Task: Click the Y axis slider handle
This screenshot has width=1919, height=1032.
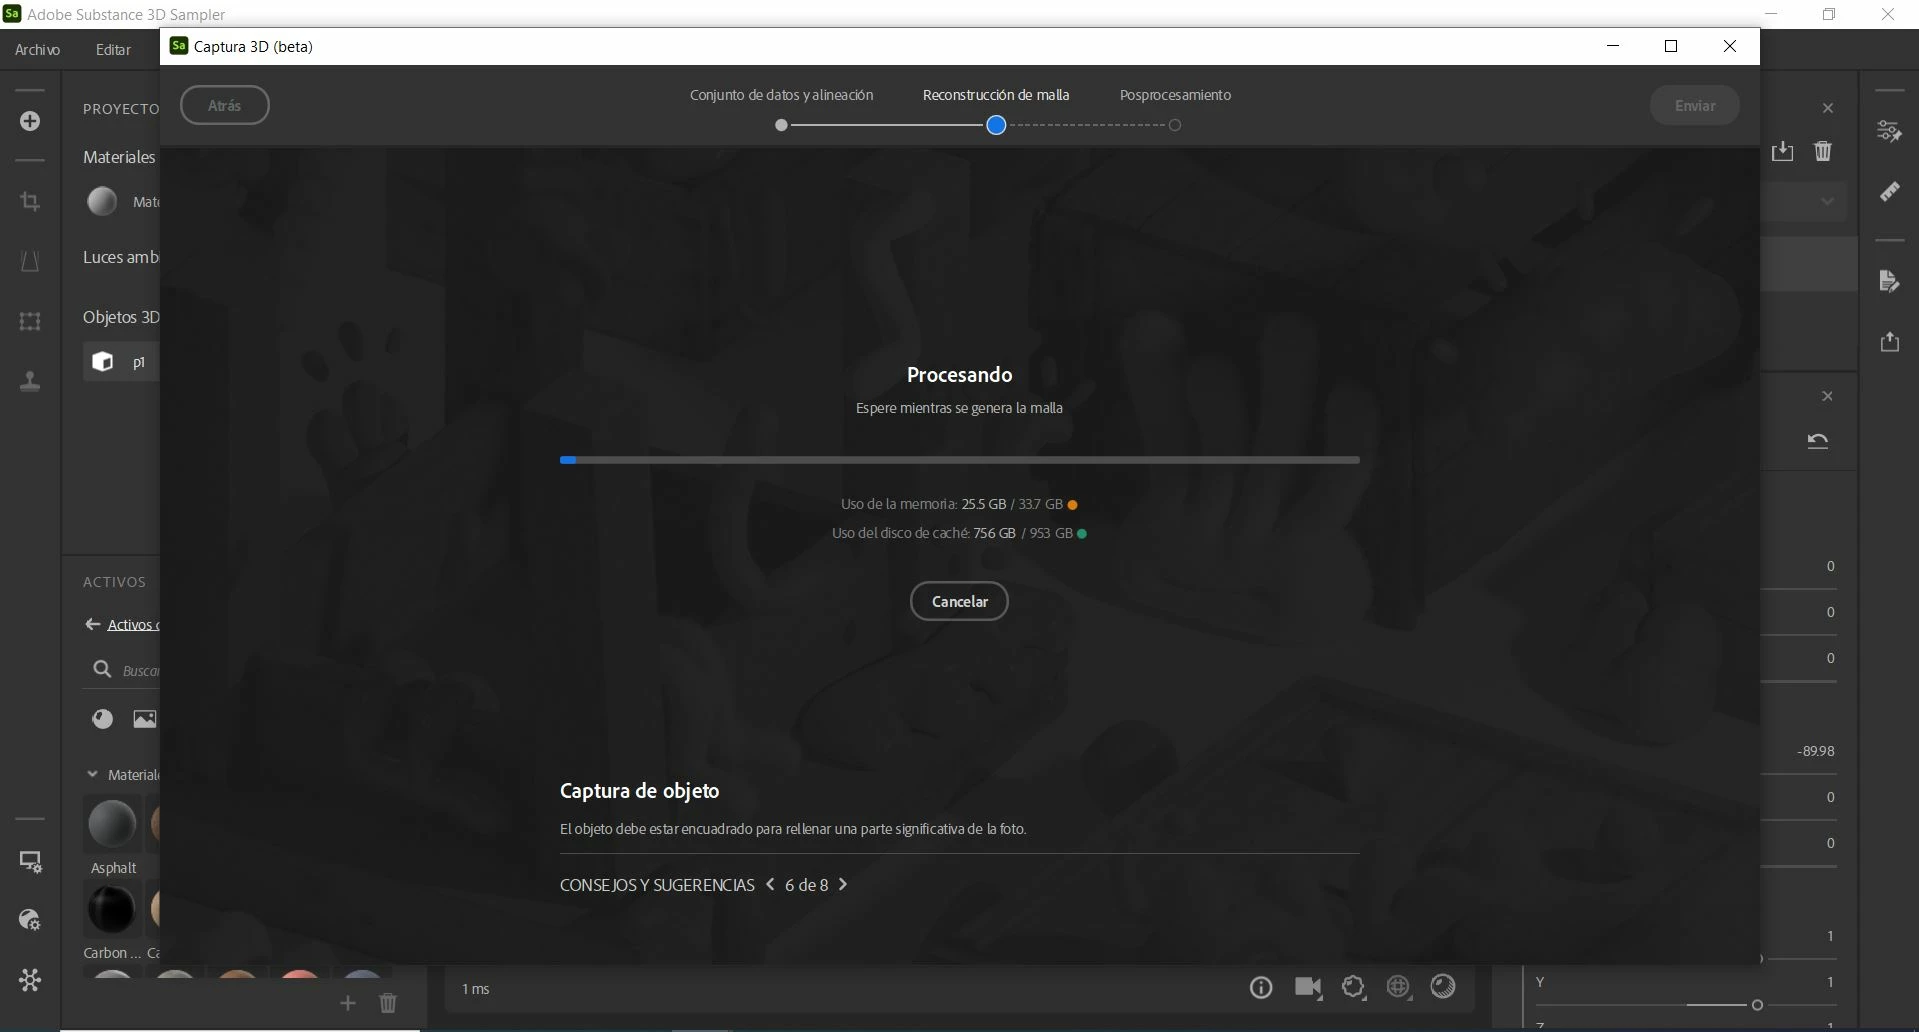Action: point(1757,1004)
